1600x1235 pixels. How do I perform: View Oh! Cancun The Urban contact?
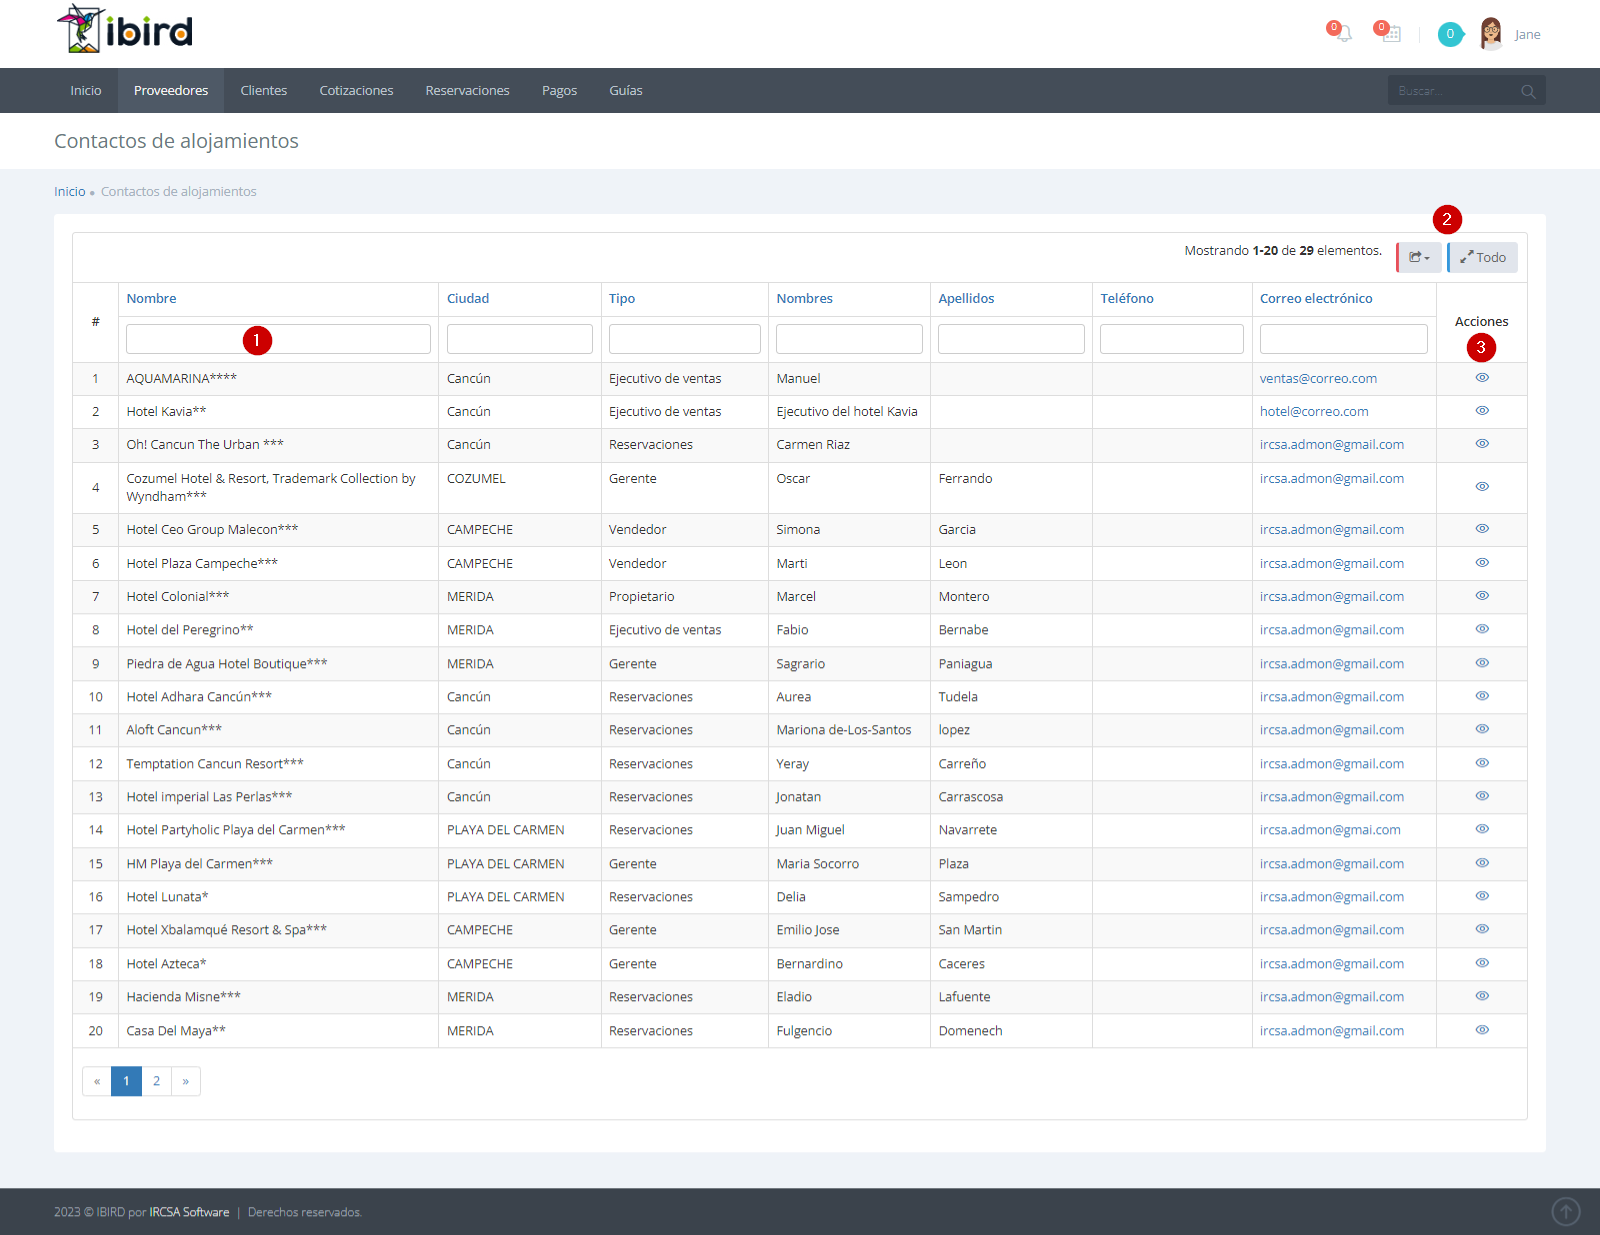click(x=1482, y=444)
